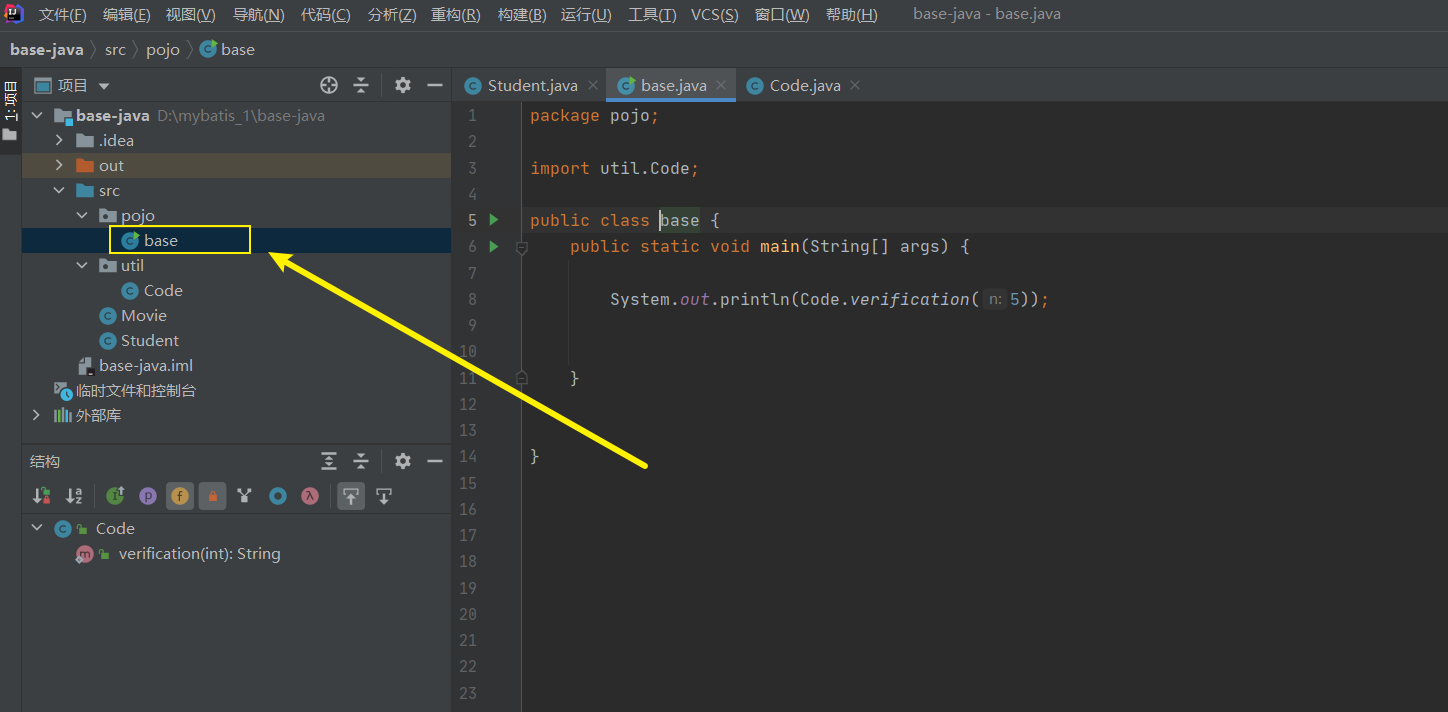Image resolution: width=1448 pixels, height=712 pixels.
Task: Open the 项目 view dropdown arrow
Action: click(x=104, y=86)
